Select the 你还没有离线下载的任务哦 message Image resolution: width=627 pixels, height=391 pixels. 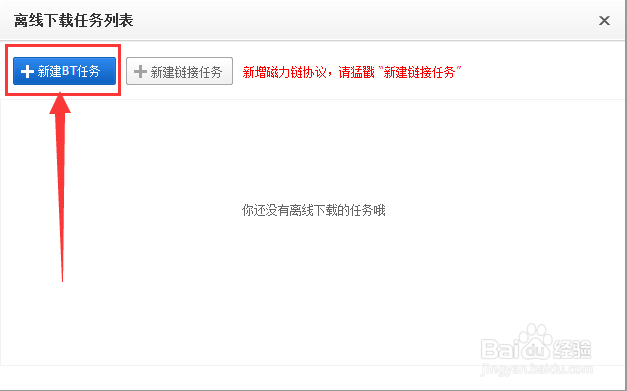pyautogui.click(x=314, y=210)
